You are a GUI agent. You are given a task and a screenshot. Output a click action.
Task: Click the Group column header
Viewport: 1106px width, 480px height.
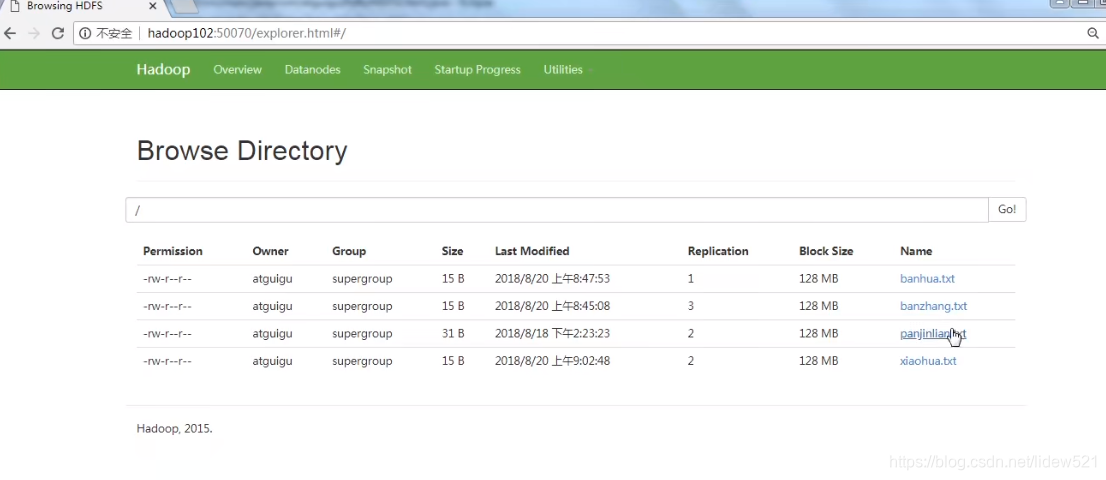pos(349,251)
